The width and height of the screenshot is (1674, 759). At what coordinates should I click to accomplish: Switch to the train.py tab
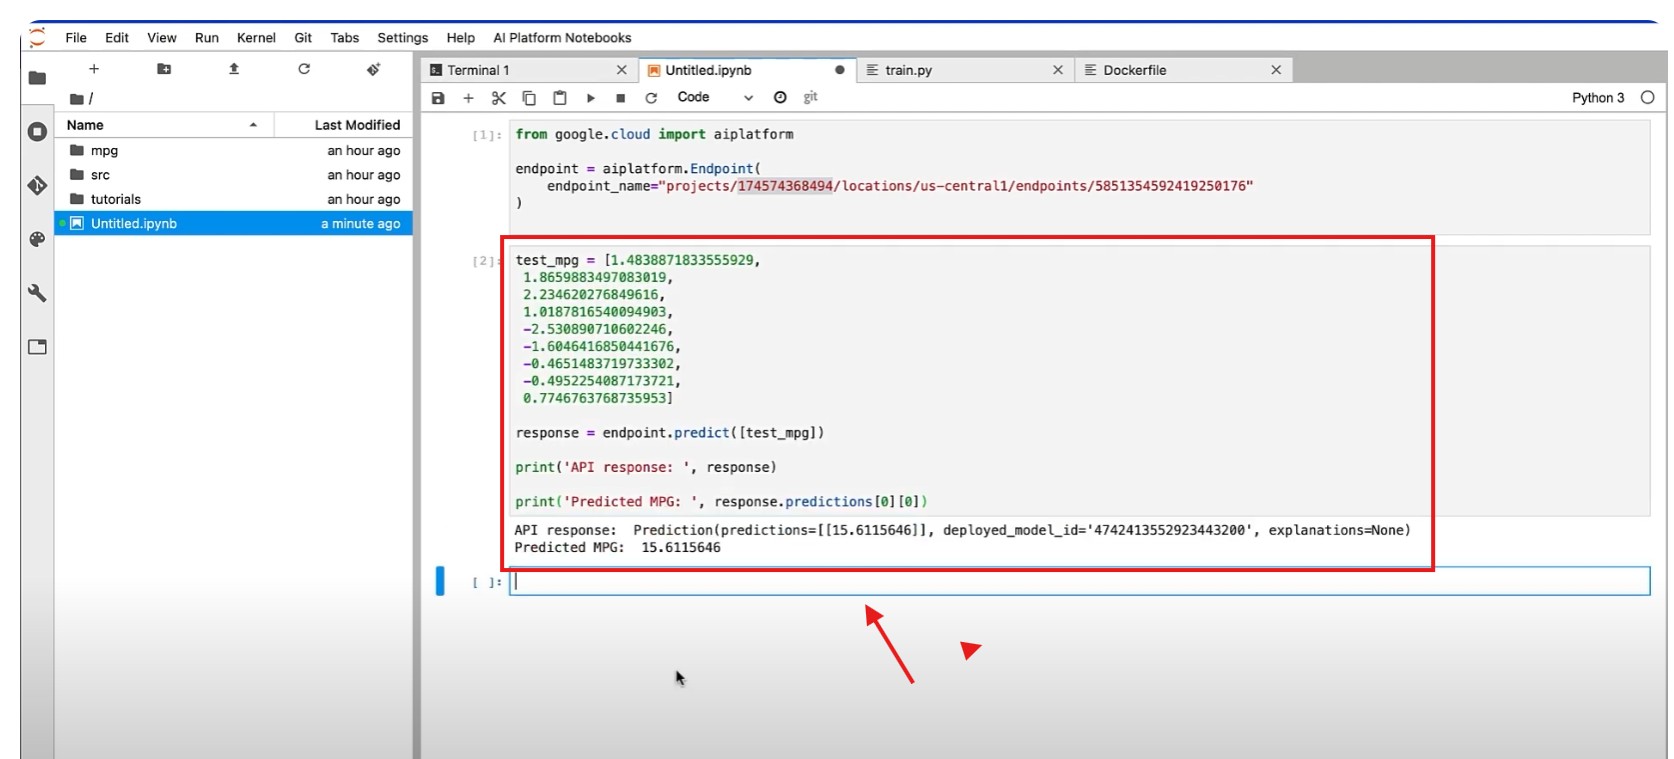pyautogui.click(x=908, y=70)
